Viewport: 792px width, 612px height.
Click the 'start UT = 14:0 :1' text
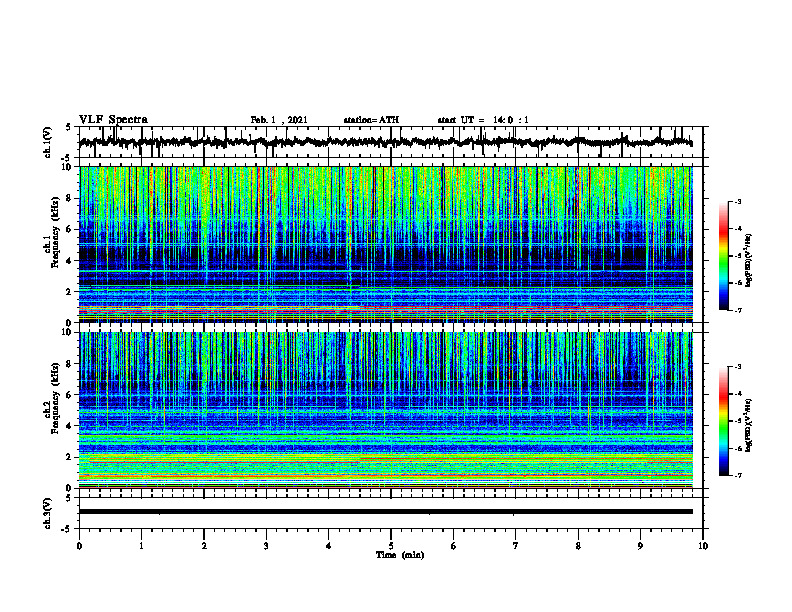pyautogui.click(x=483, y=120)
